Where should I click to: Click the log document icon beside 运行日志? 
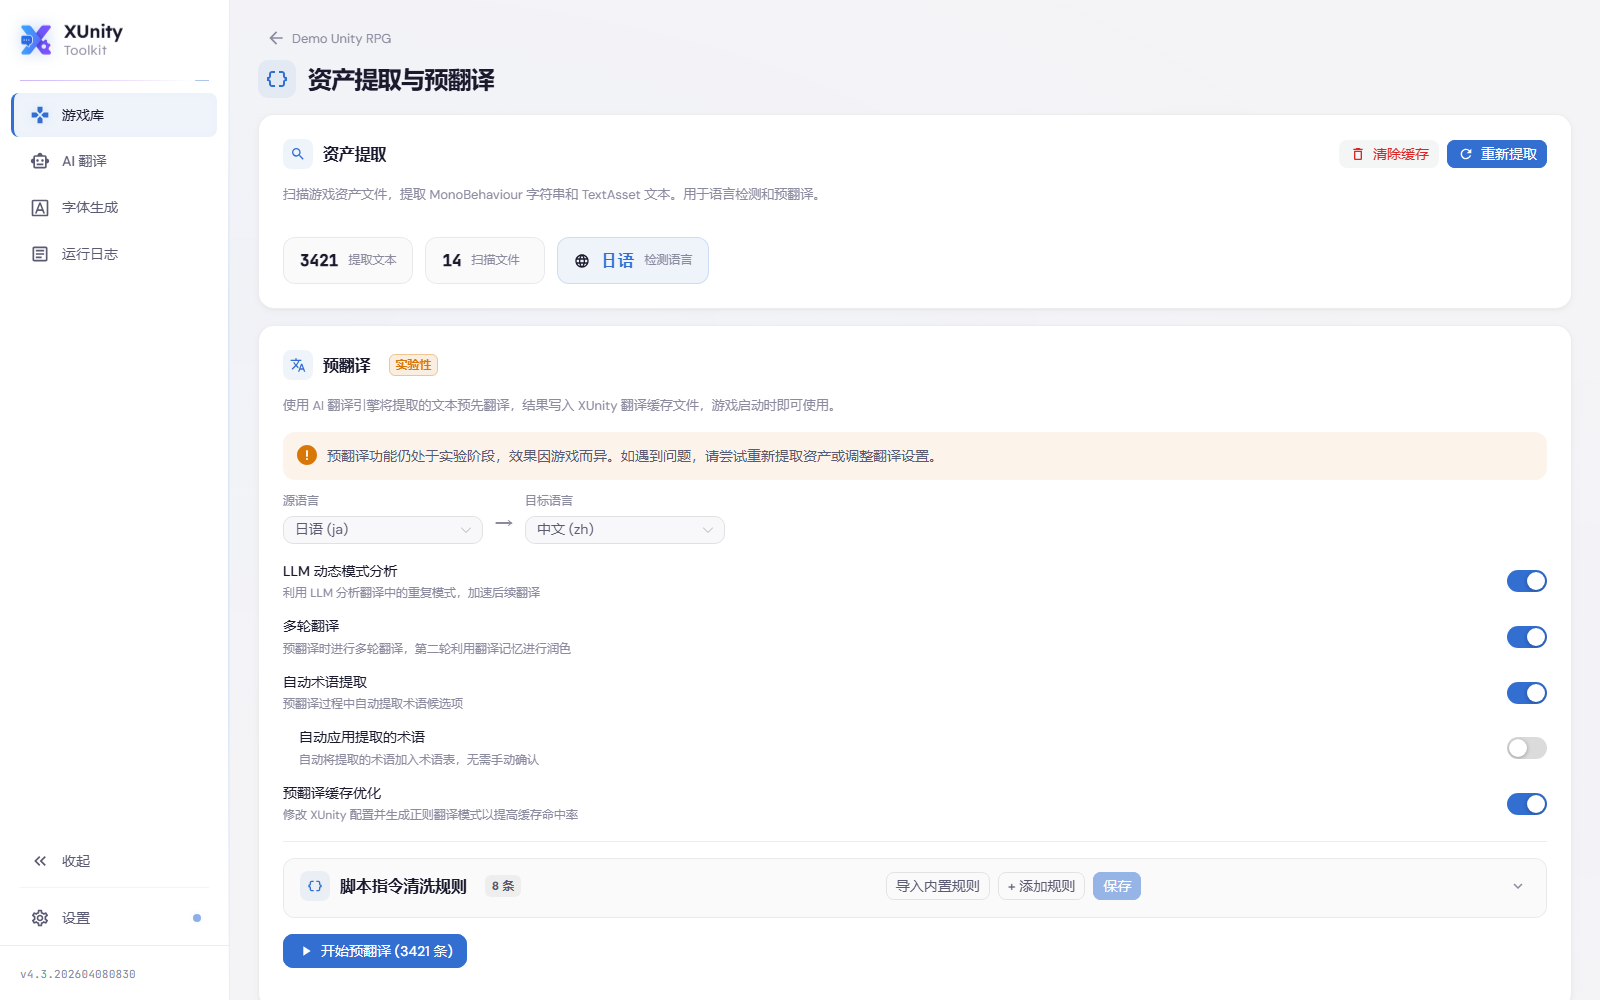40,254
